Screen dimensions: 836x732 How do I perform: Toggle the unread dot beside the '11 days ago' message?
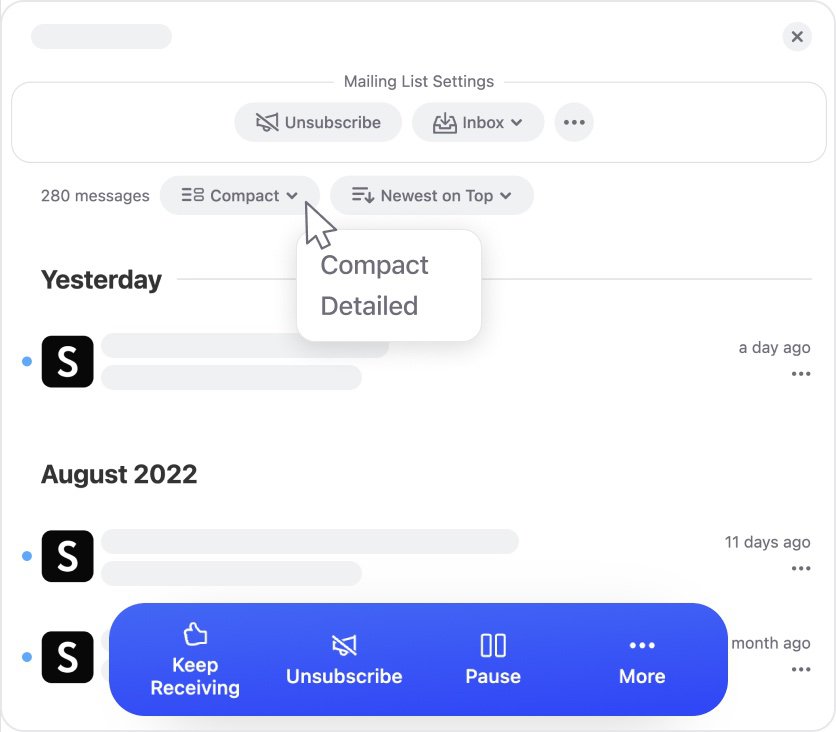[26, 556]
